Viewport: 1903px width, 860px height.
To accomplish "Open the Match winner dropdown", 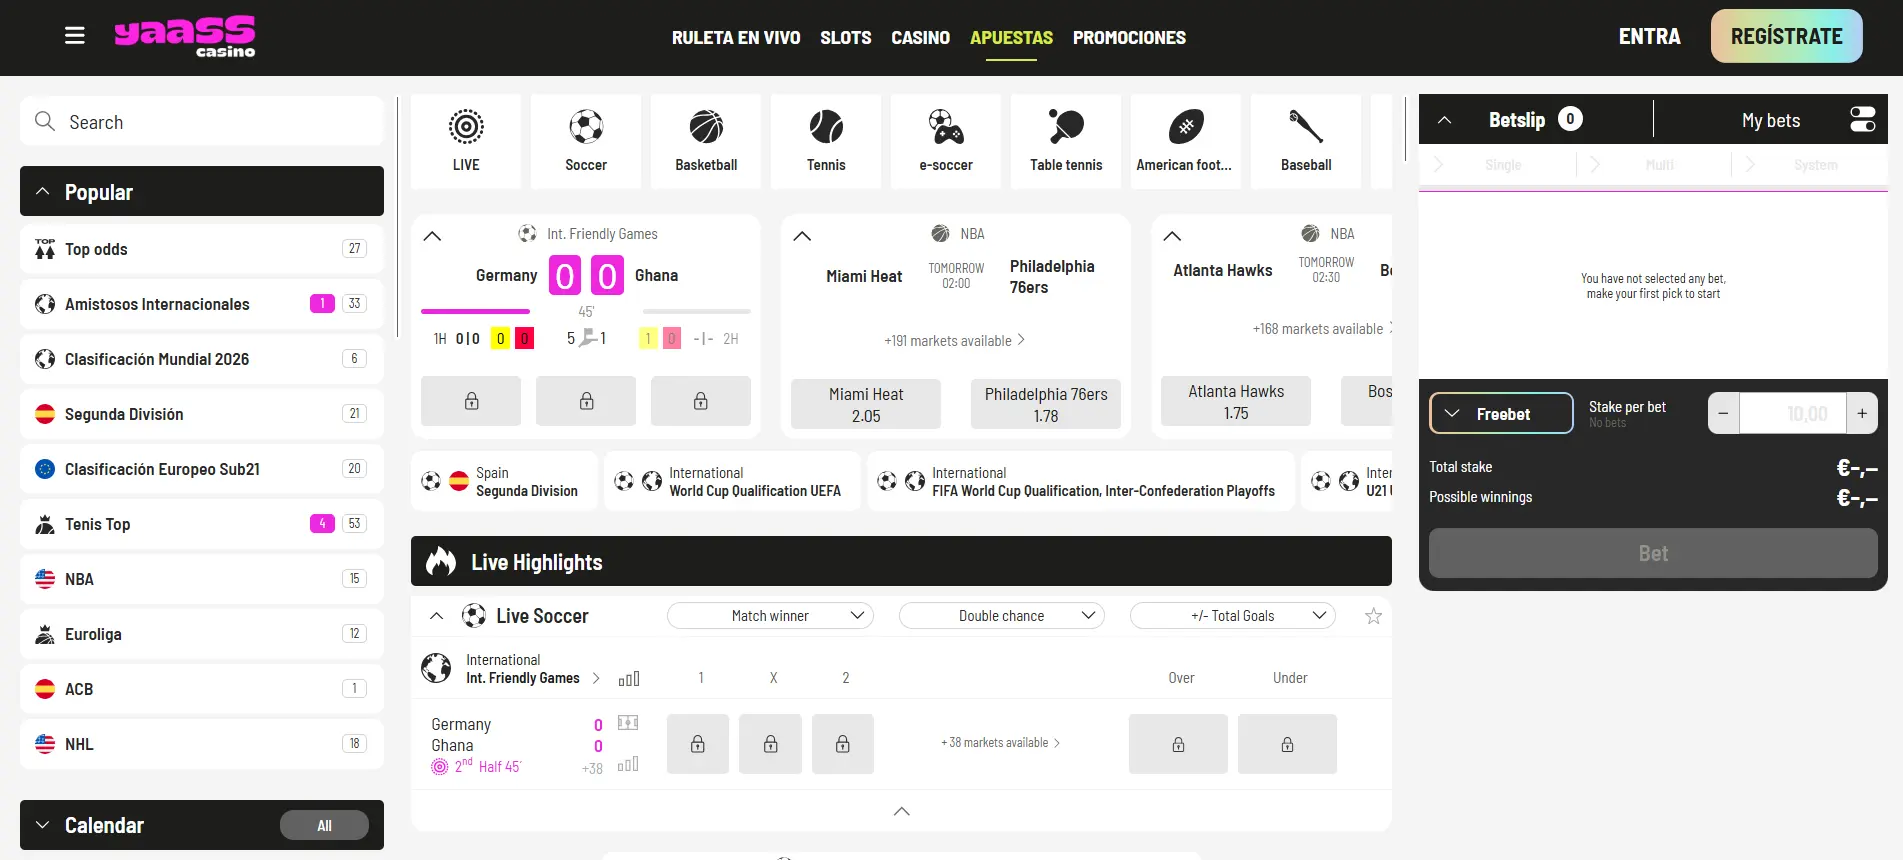I will pos(770,615).
